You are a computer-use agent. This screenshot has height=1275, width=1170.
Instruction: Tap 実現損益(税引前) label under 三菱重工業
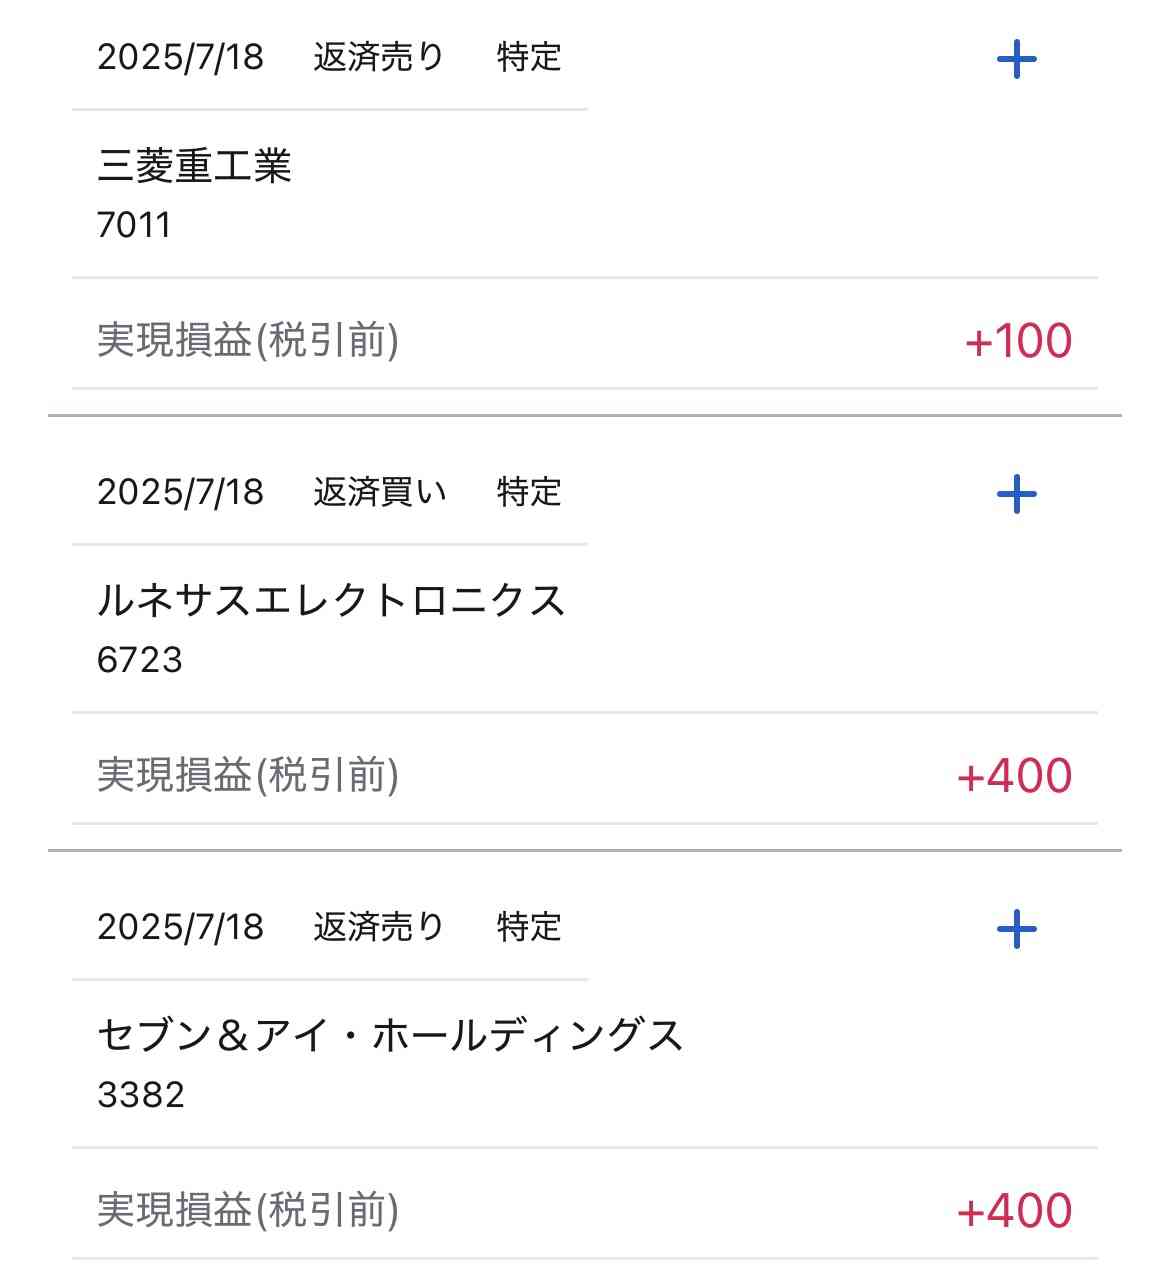tap(248, 340)
